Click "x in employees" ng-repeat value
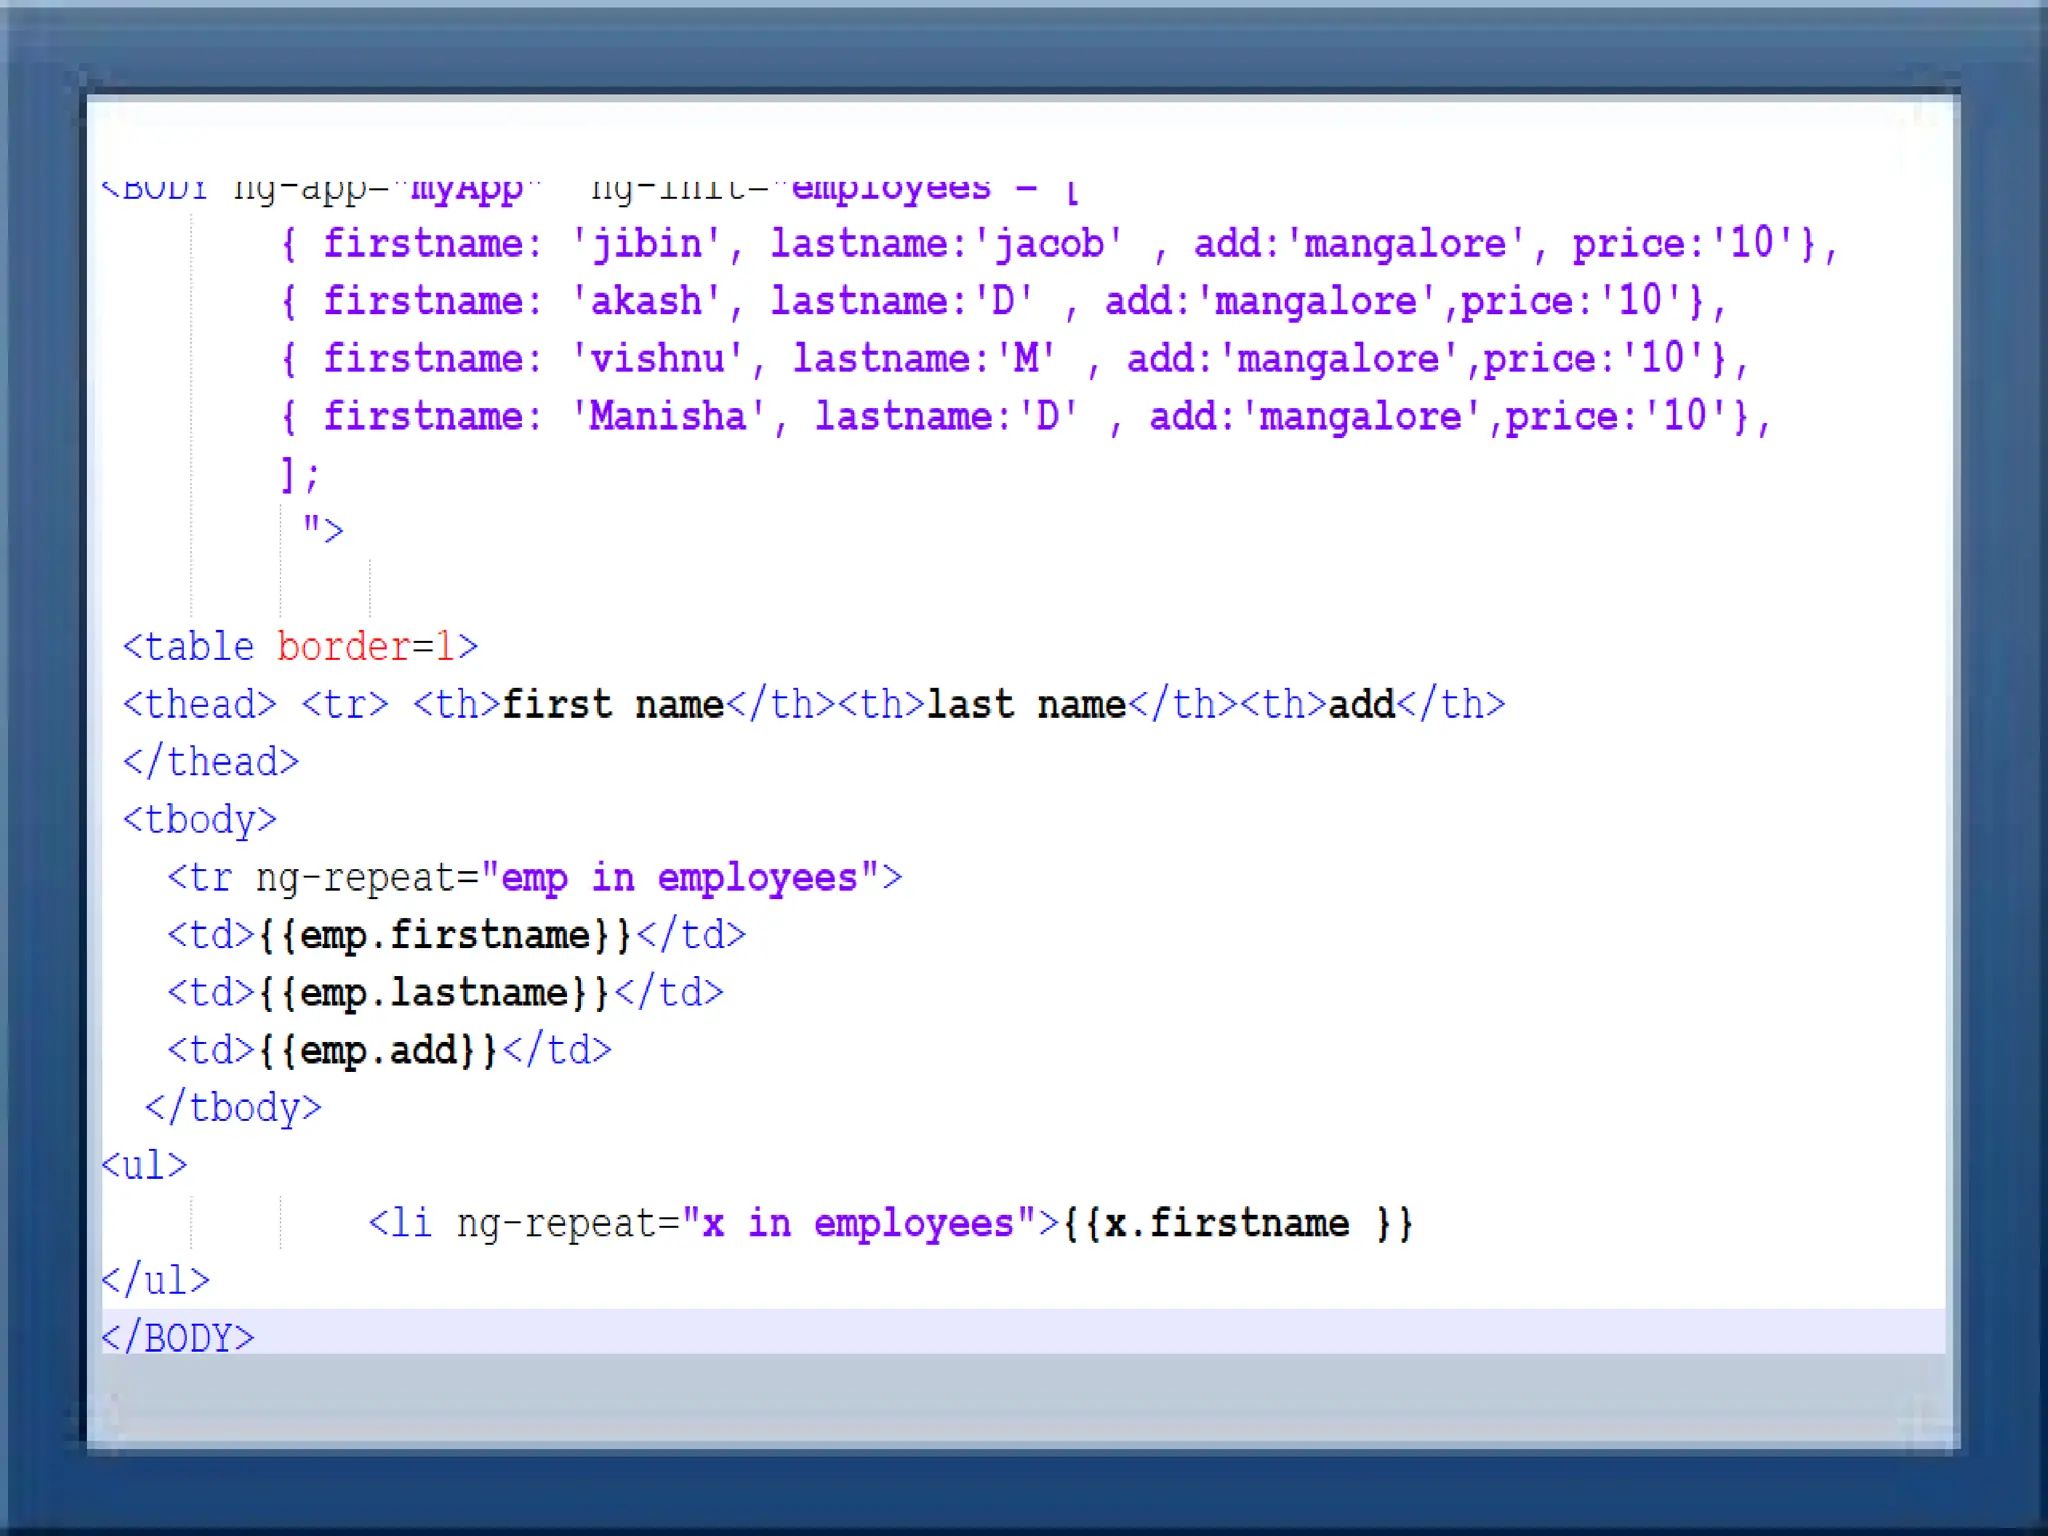The height and width of the screenshot is (1536, 2048). click(x=858, y=1224)
